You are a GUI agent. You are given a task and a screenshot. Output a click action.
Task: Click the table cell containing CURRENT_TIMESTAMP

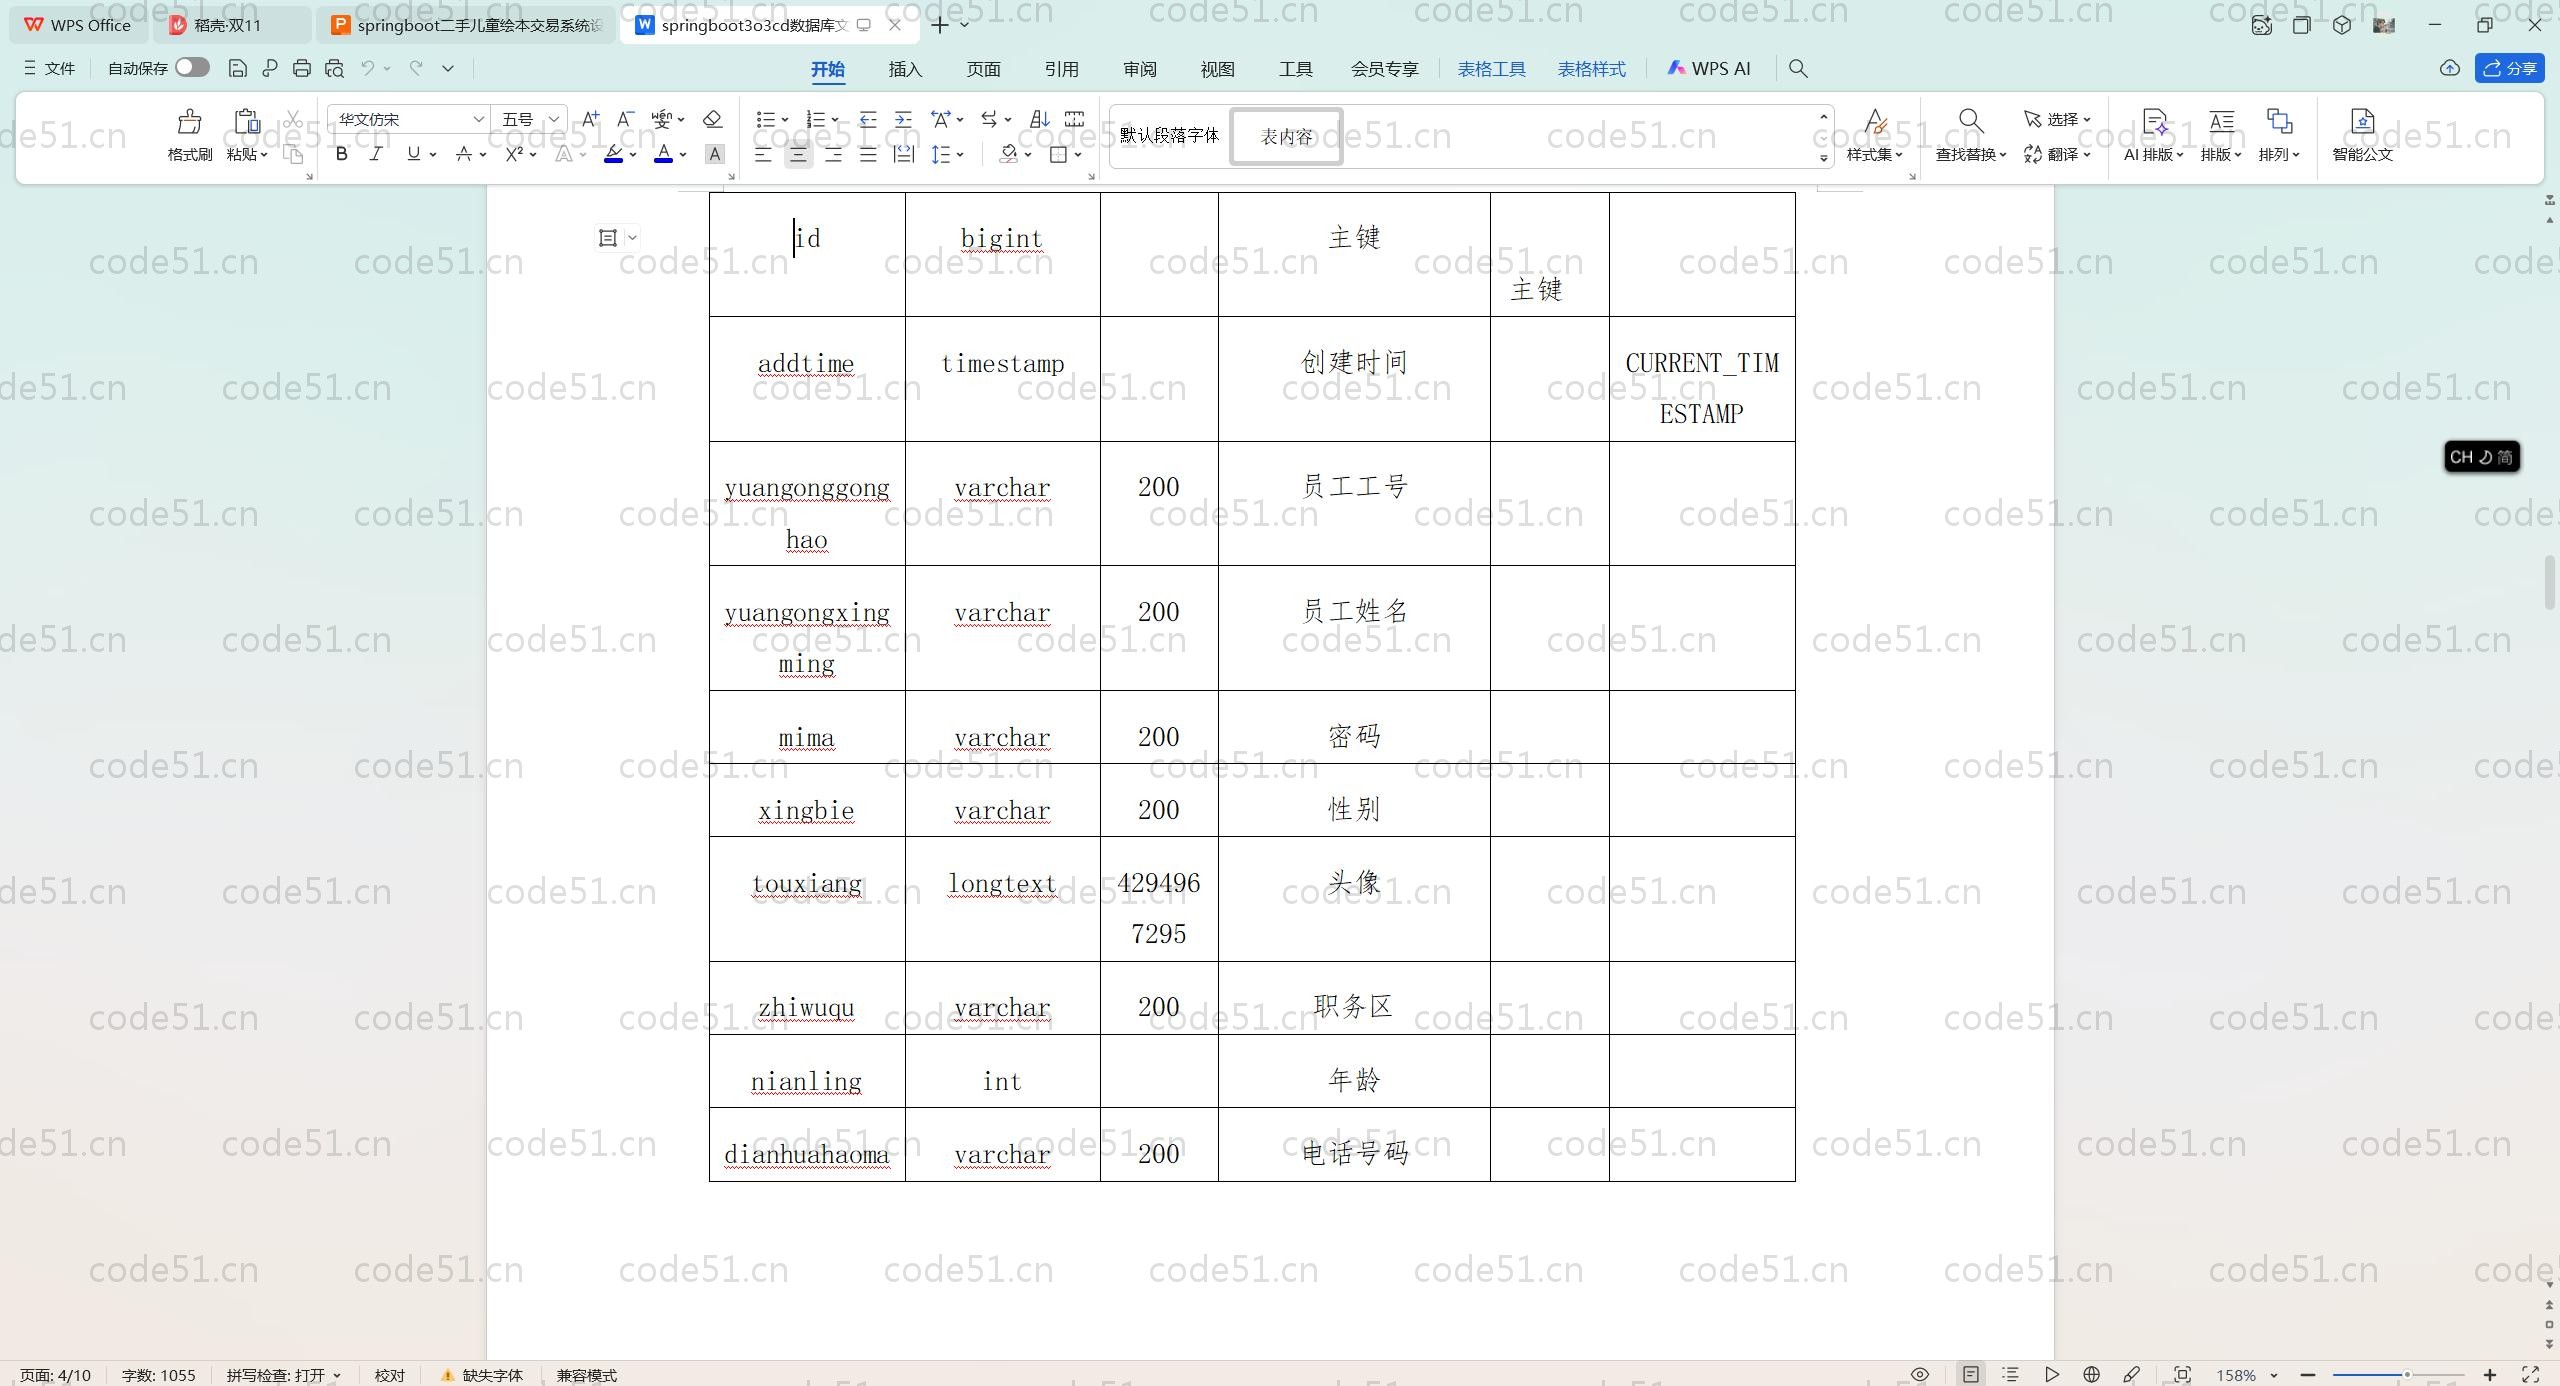click(1701, 388)
